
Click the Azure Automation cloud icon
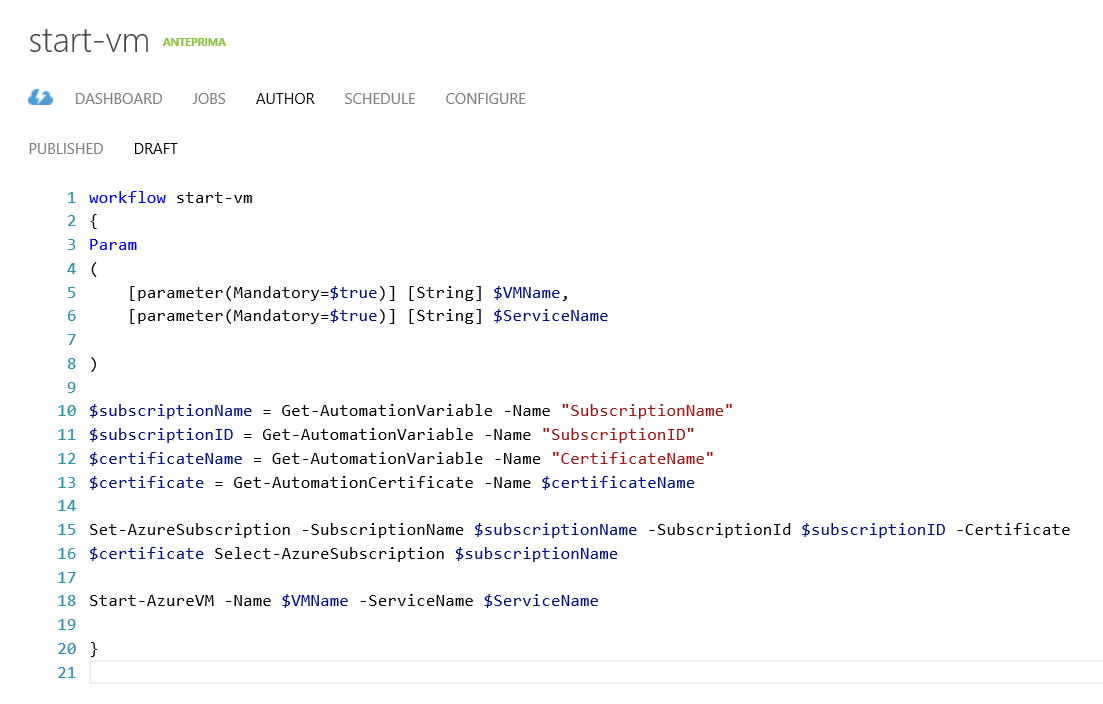(41, 98)
